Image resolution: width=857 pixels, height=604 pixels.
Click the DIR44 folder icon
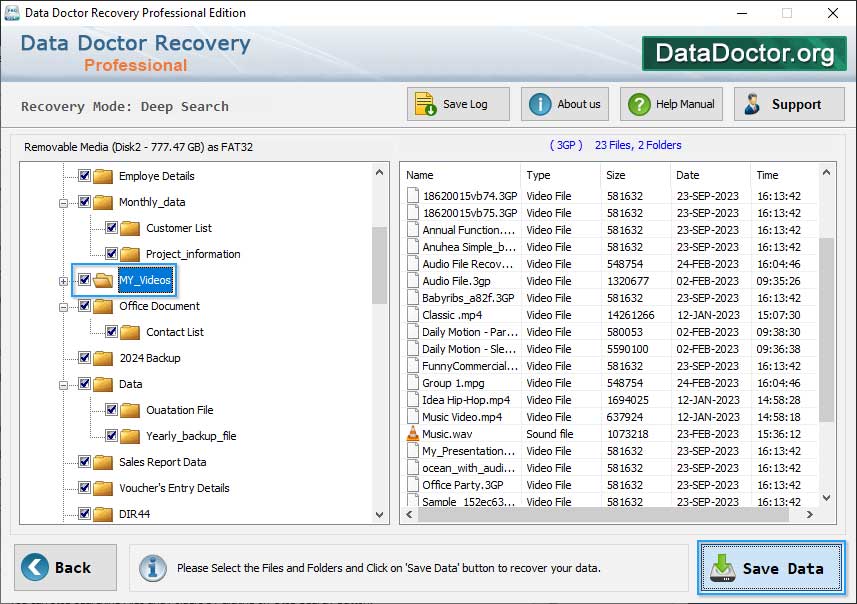[x=103, y=514]
